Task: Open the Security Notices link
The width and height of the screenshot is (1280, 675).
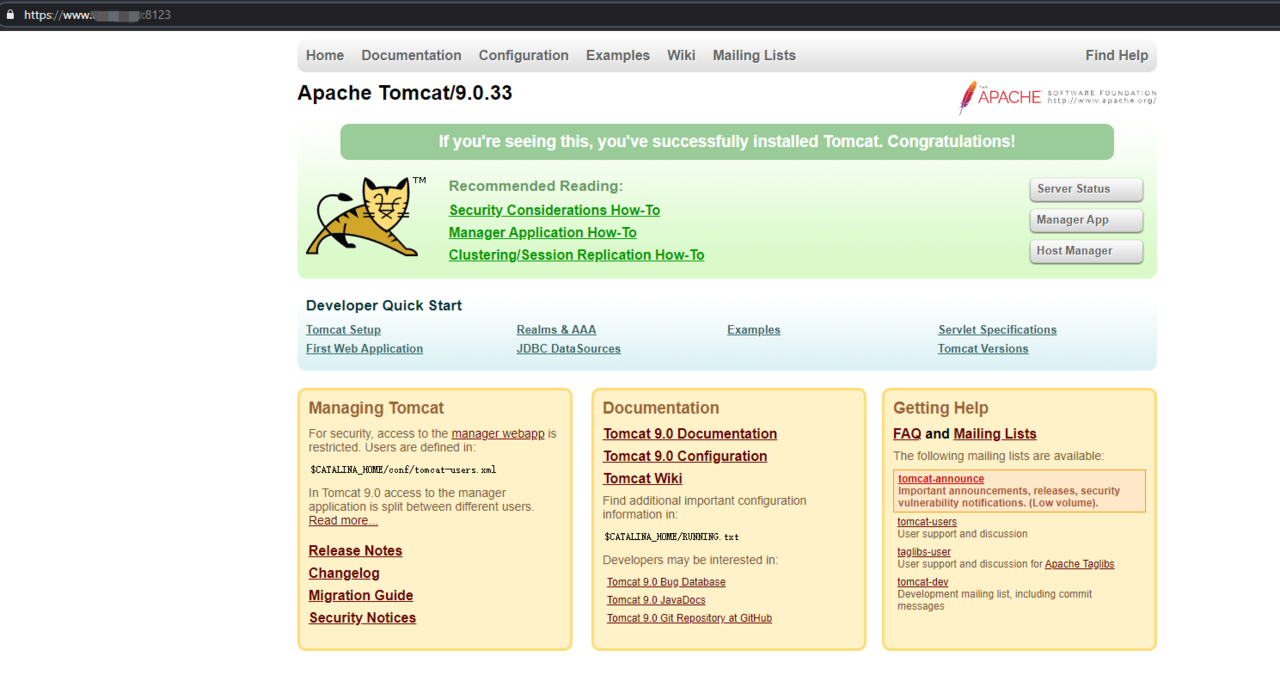Action: [x=362, y=618]
